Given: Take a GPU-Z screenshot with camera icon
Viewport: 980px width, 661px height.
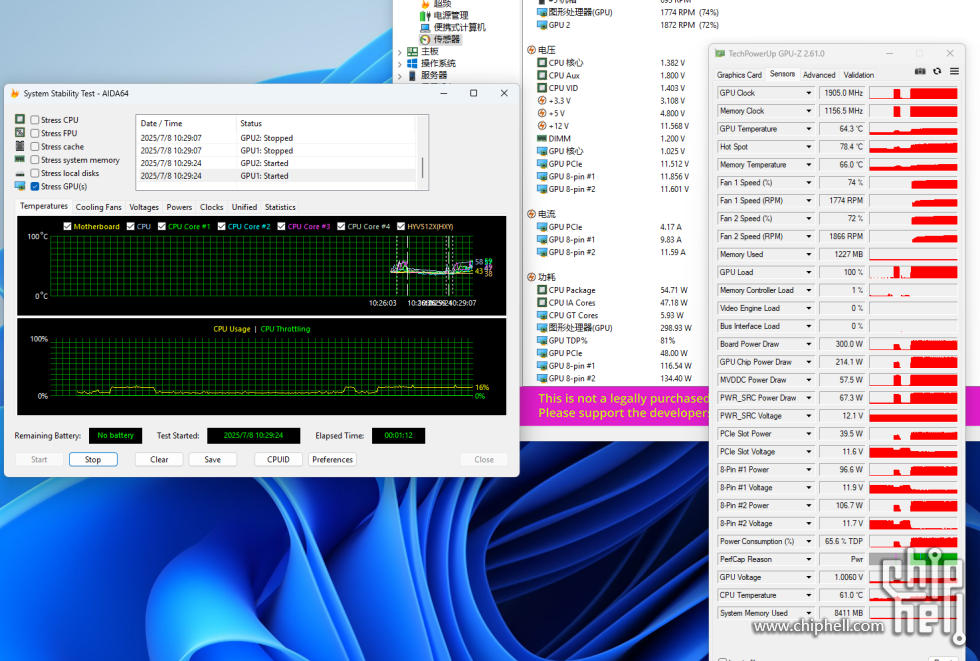Looking at the screenshot, I should coord(920,71).
